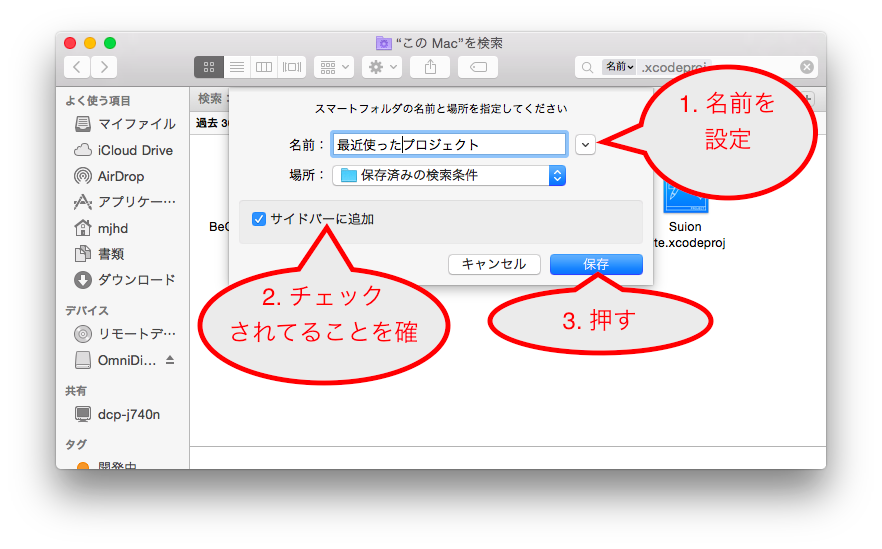Viewport: 882px width, 549px height.
Task: Click the 保存 button
Action: coord(596,264)
